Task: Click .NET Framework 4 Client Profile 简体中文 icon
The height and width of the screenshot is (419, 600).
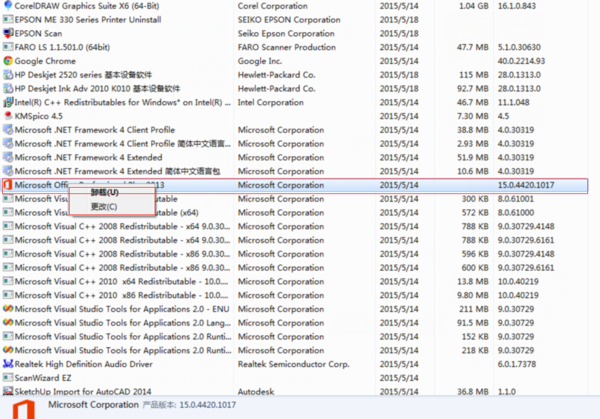Action: [x=8, y=143]
